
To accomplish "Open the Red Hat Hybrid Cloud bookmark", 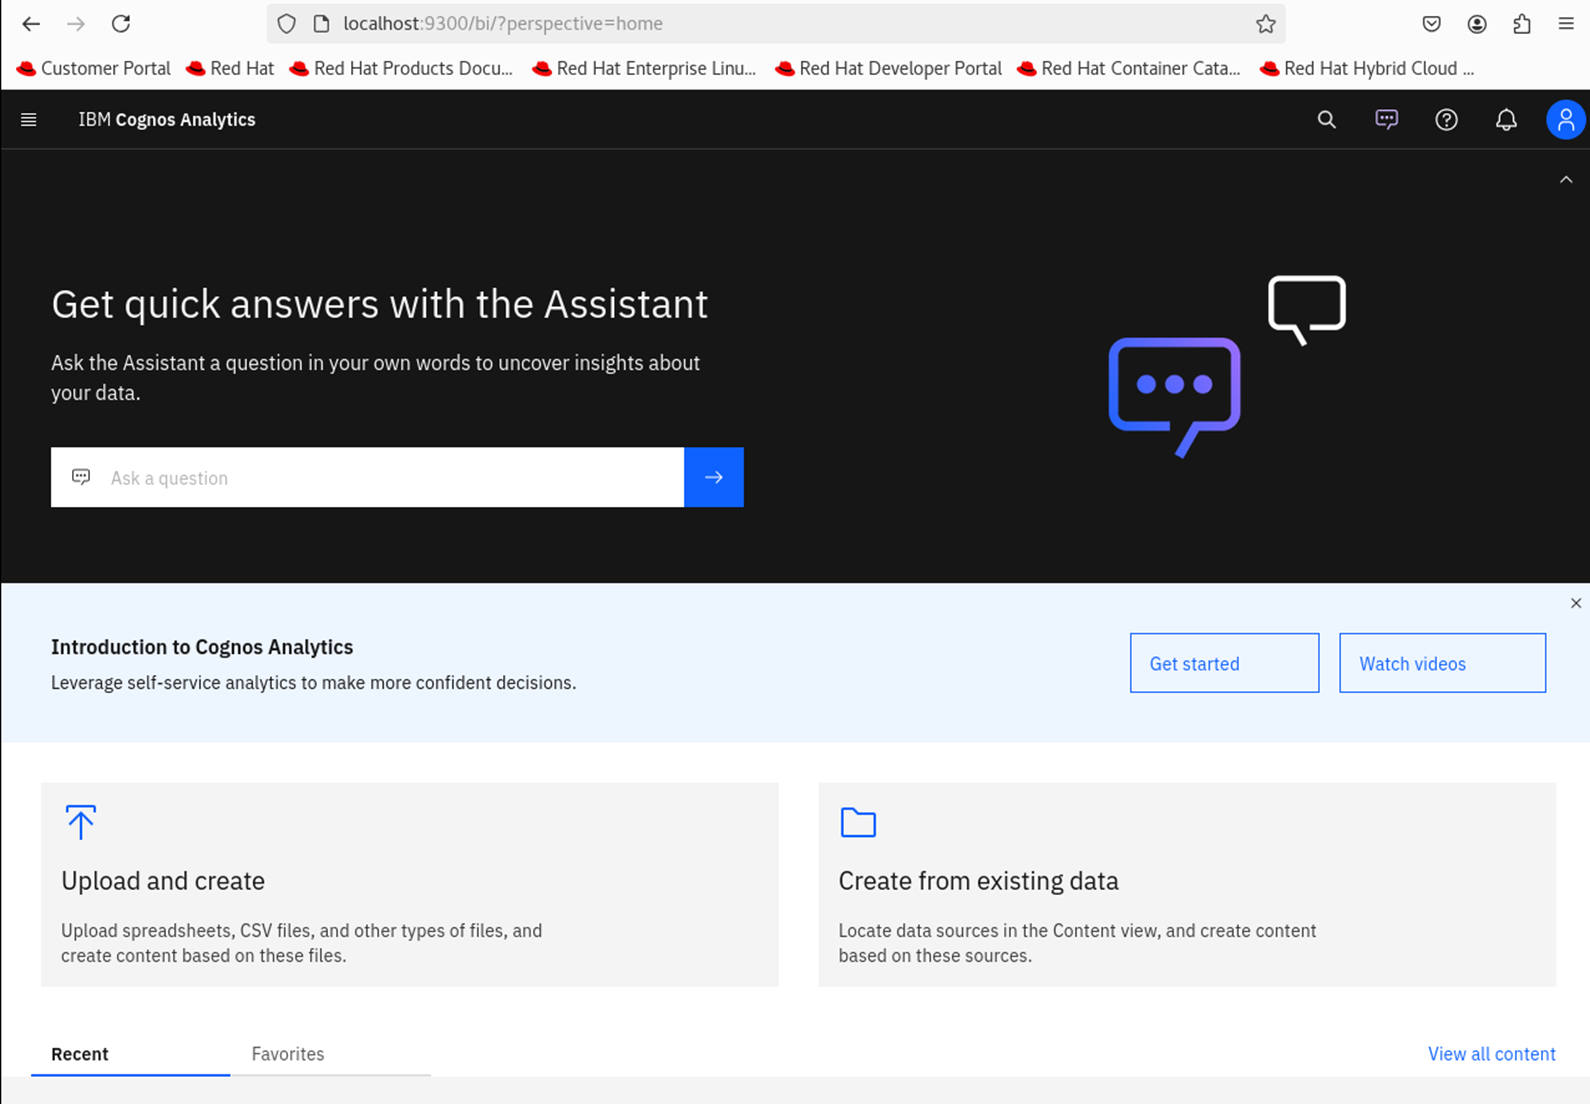I will pyautogui.click(x=1367, y=68).
